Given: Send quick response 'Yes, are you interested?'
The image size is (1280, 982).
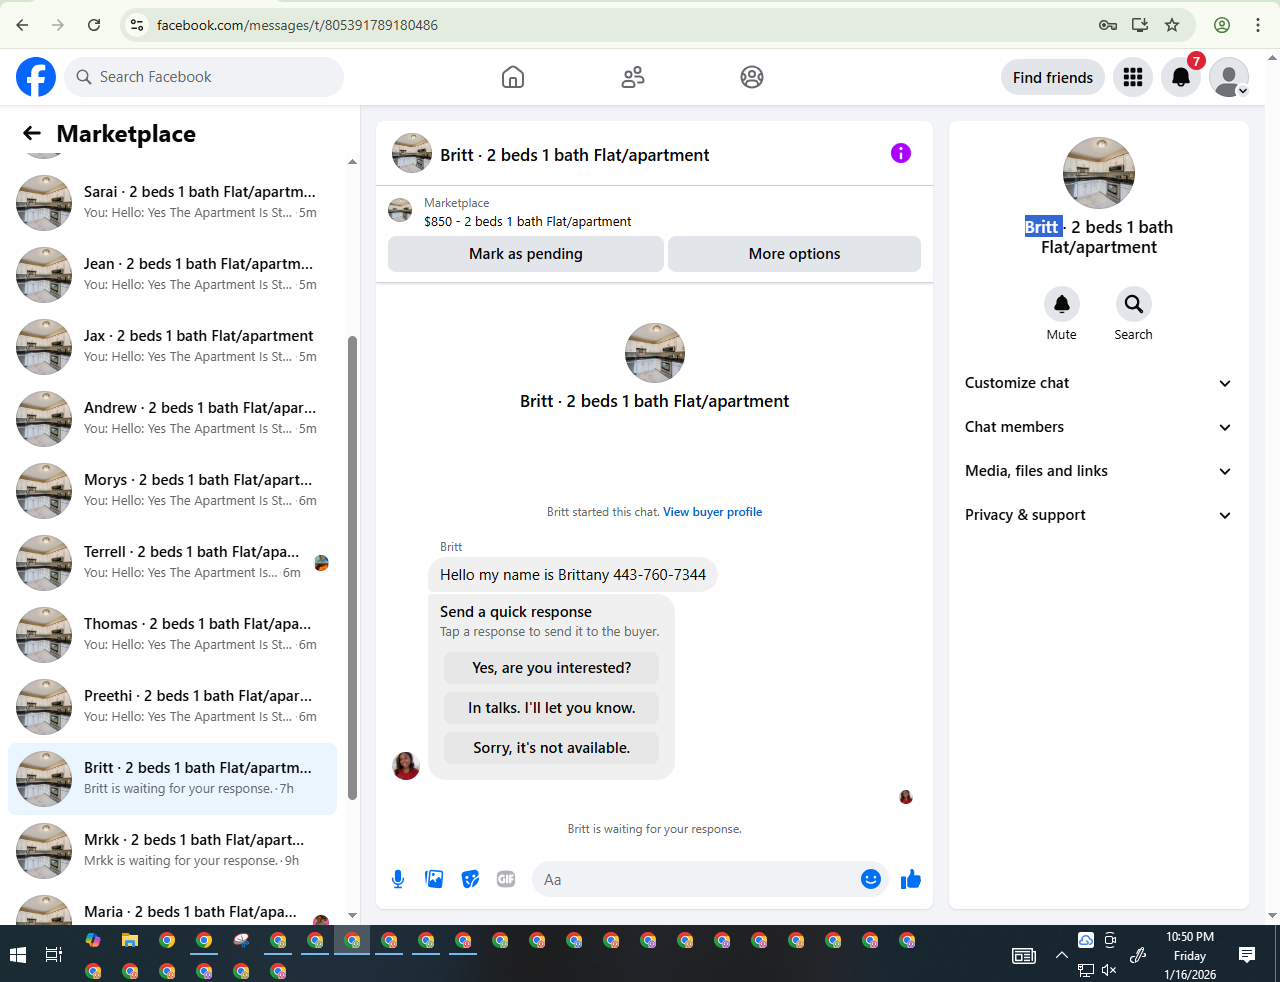Looking at the screenshot, I should [552, 668].
